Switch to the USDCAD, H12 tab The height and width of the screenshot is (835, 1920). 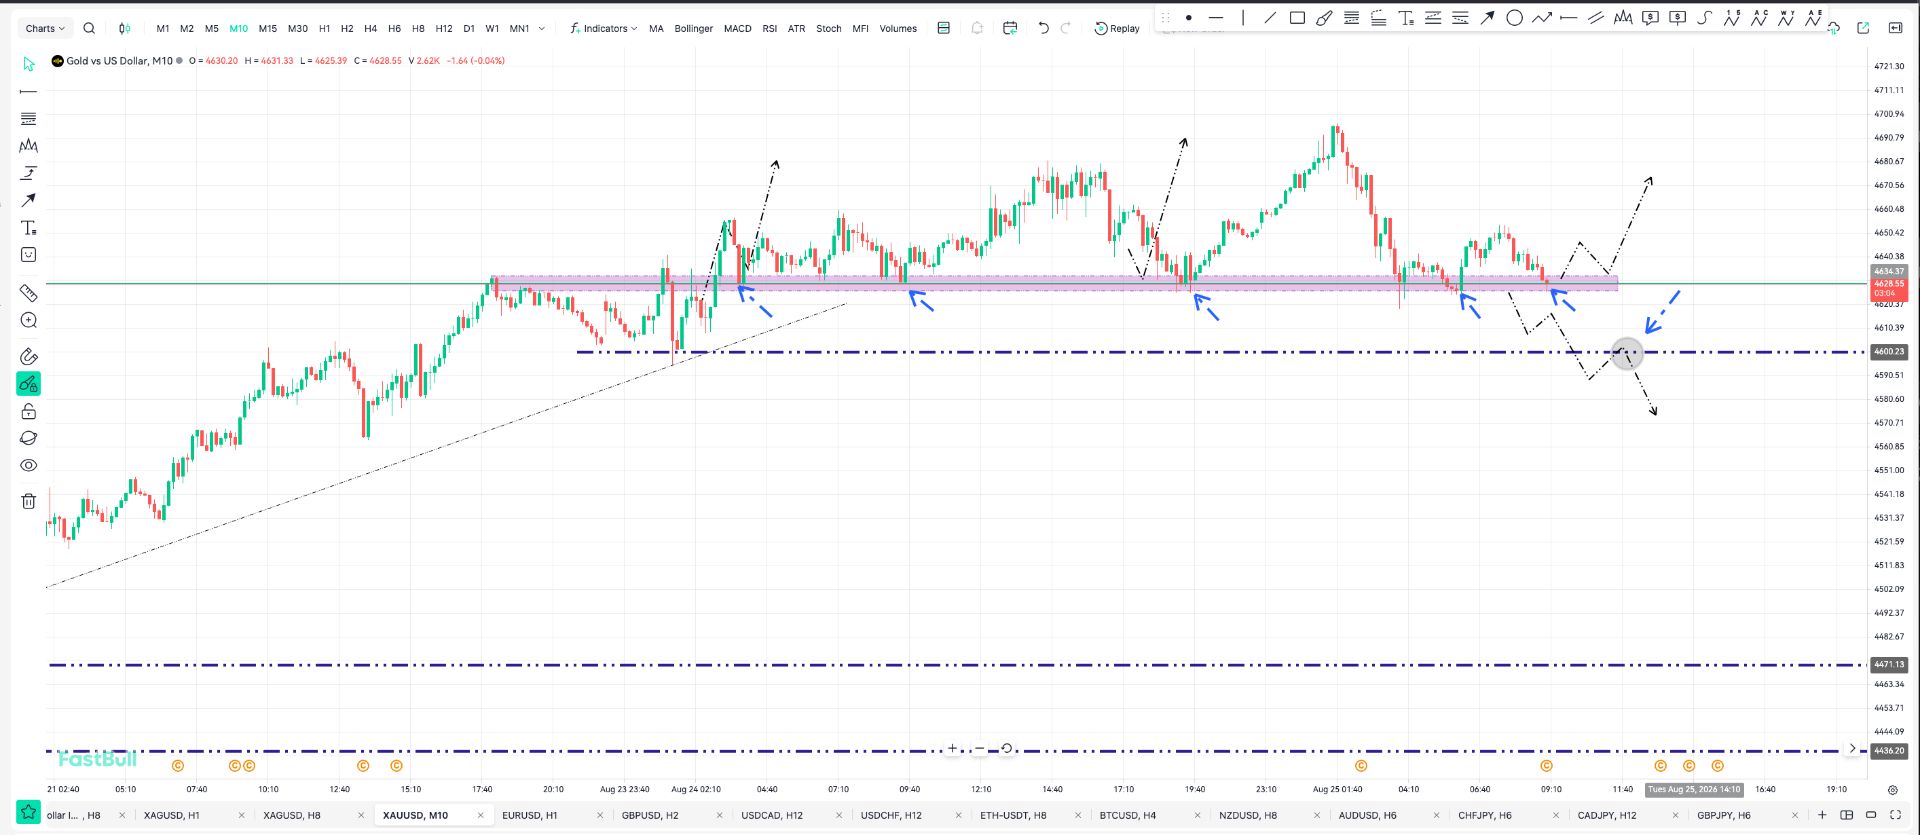[772, 815]
